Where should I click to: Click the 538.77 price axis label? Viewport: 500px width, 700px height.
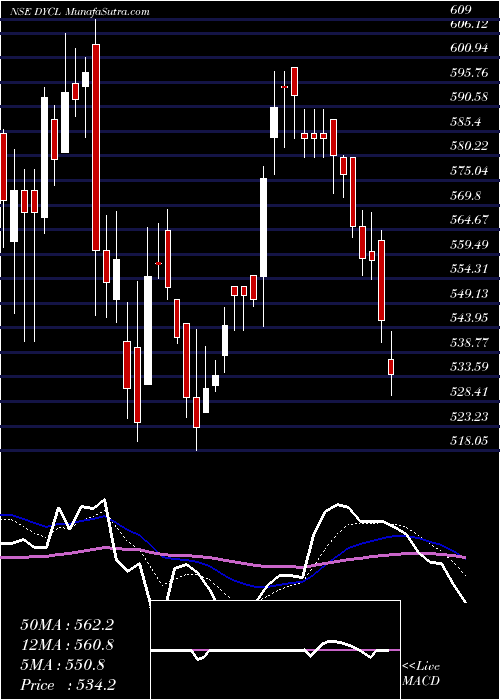[x=469, y=343]
